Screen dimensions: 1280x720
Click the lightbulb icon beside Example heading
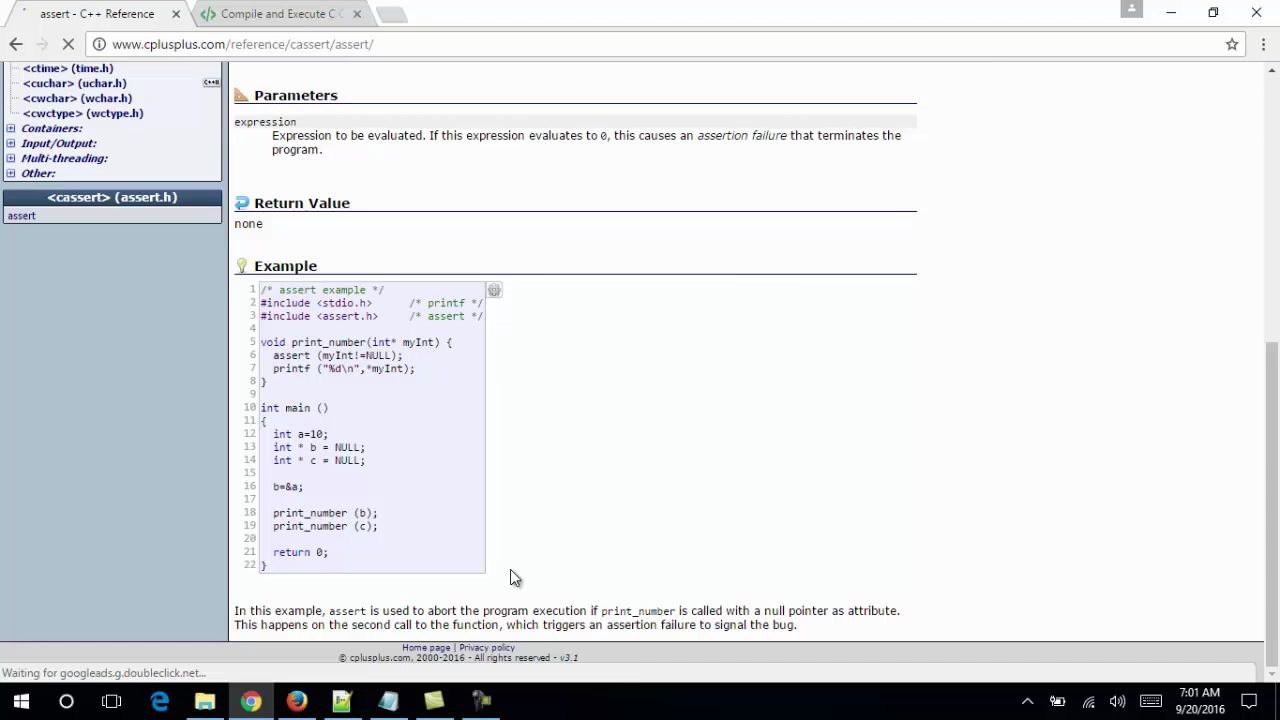click(x=239, y=265)
